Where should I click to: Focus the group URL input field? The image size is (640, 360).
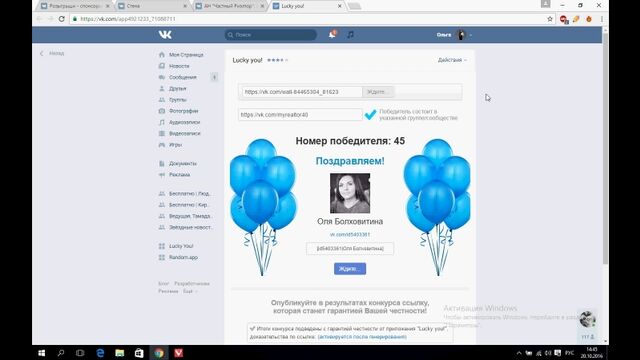tap(300, 115)
